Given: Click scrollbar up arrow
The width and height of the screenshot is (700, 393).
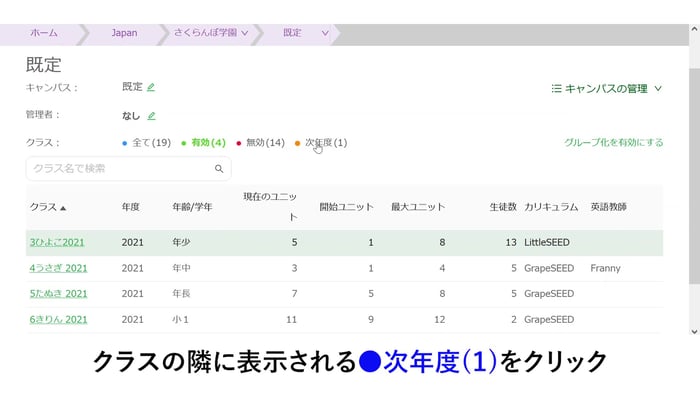Looking at the screenshot, I should 694,29.
